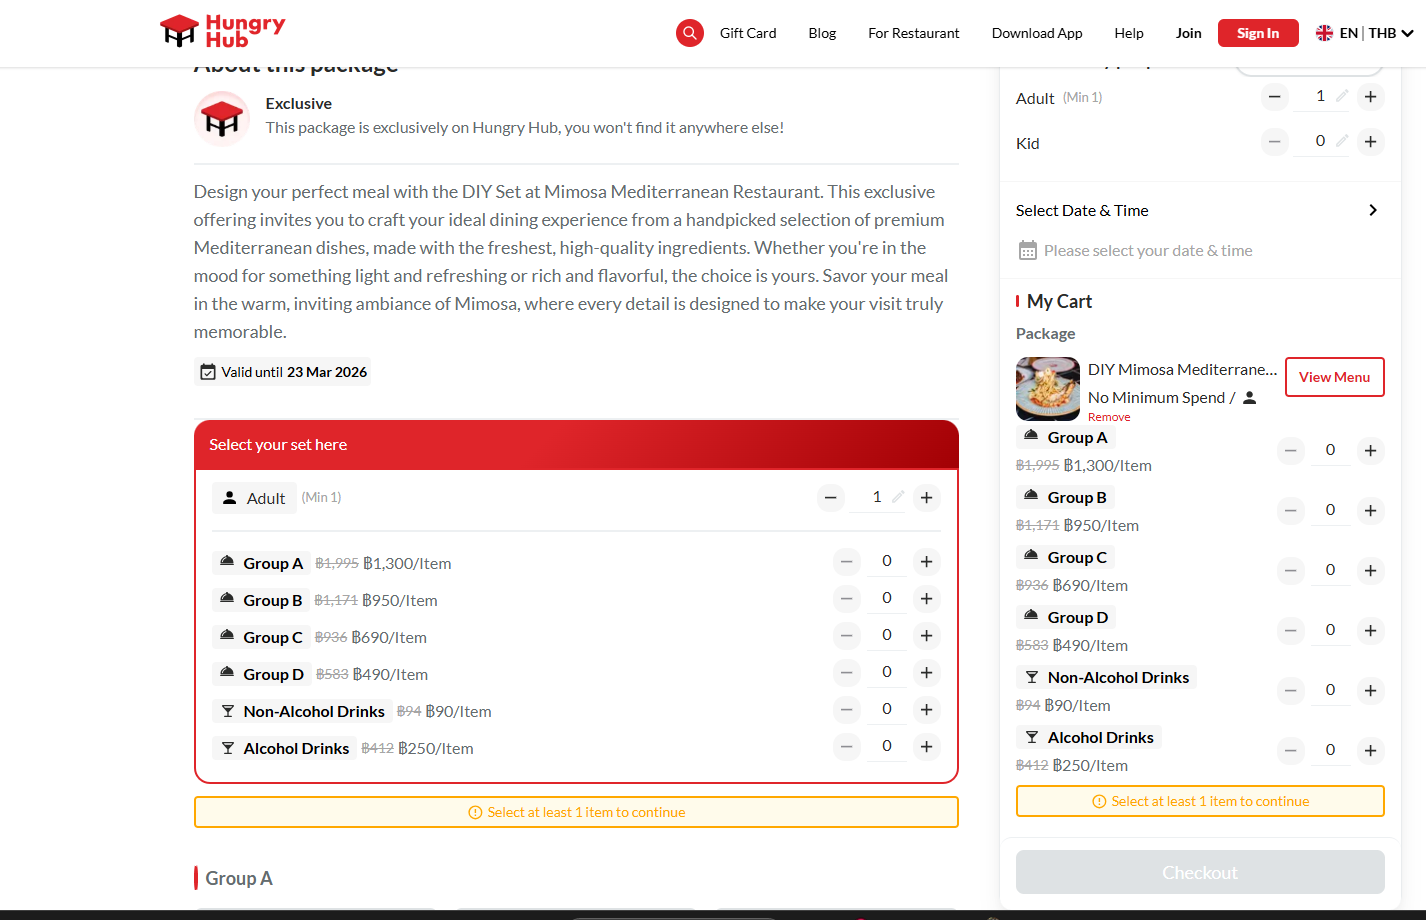Increase Group A quantity in set selector
Viewport: 1426px width, 920px height.
click(x=926, y=562)
